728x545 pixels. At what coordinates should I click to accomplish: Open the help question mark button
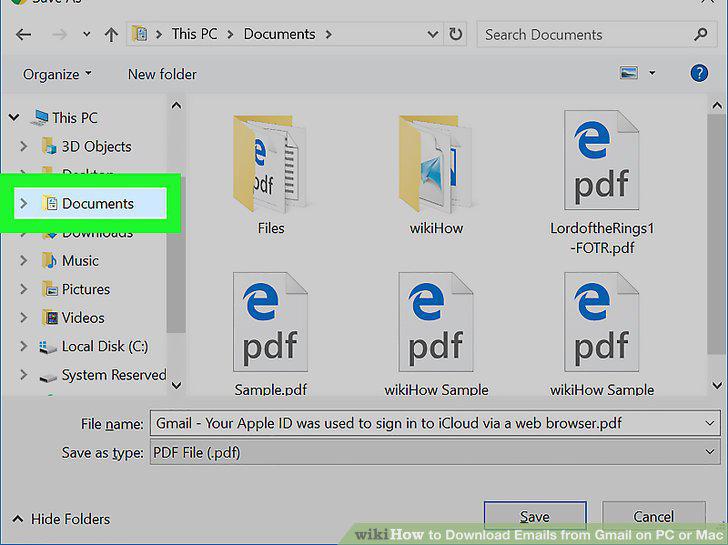tap(699, 73)
